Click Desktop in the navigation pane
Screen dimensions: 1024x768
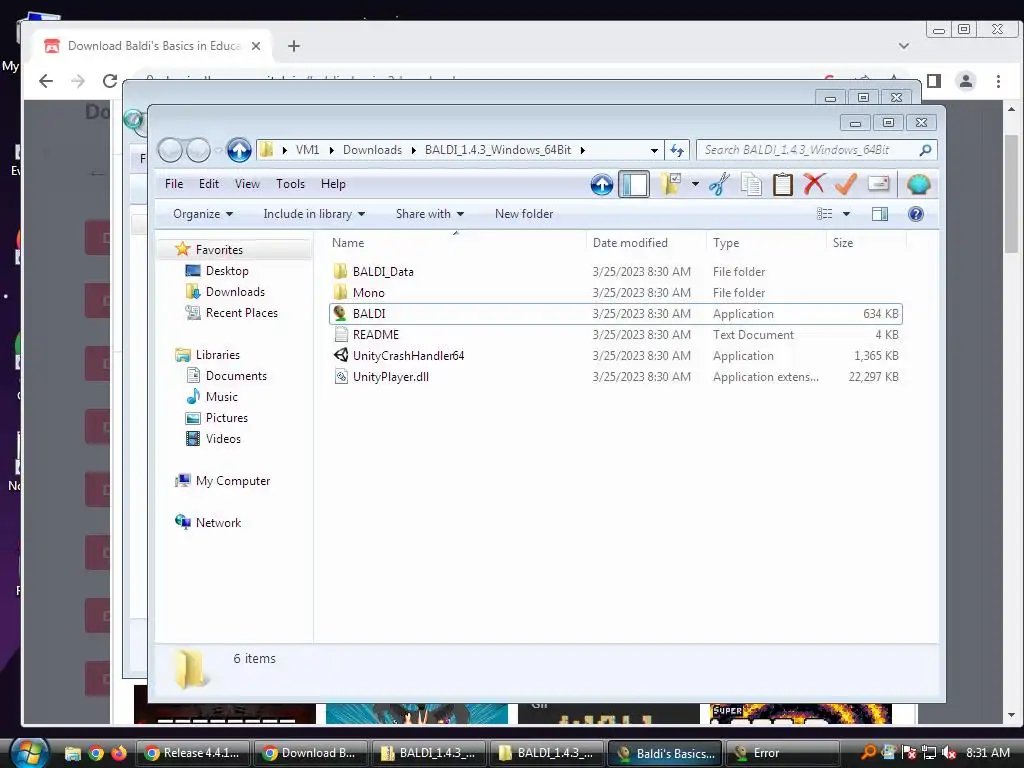tap(227, 271)
